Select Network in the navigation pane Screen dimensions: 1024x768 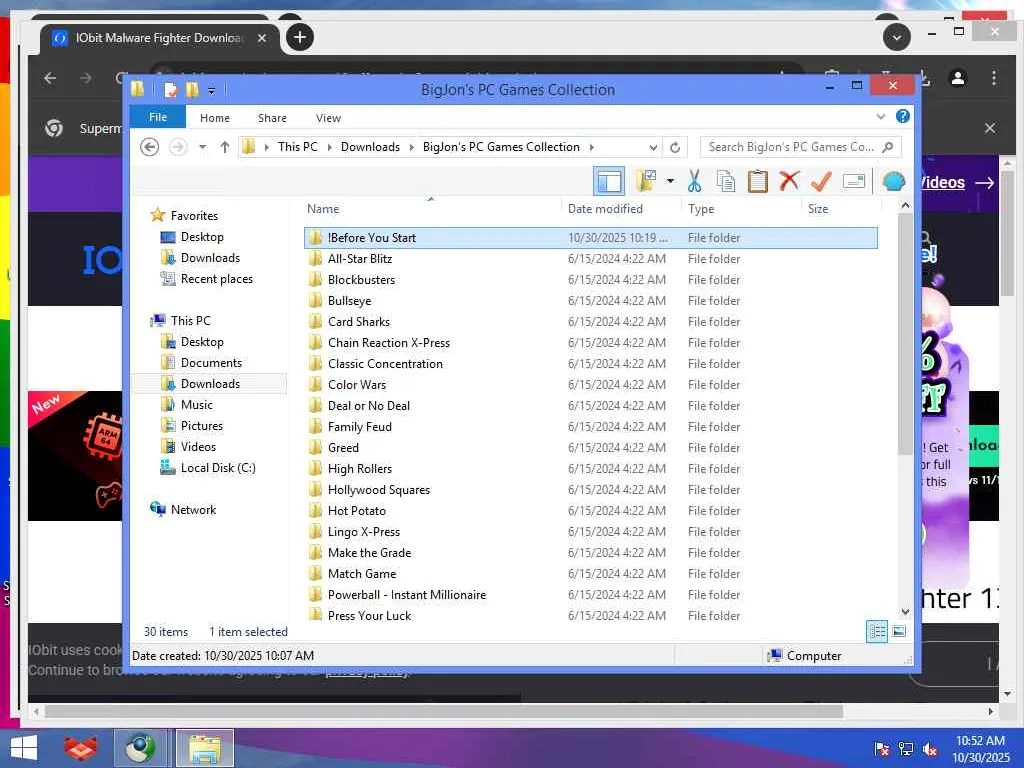pyautogui.click(x=193, y=510)
